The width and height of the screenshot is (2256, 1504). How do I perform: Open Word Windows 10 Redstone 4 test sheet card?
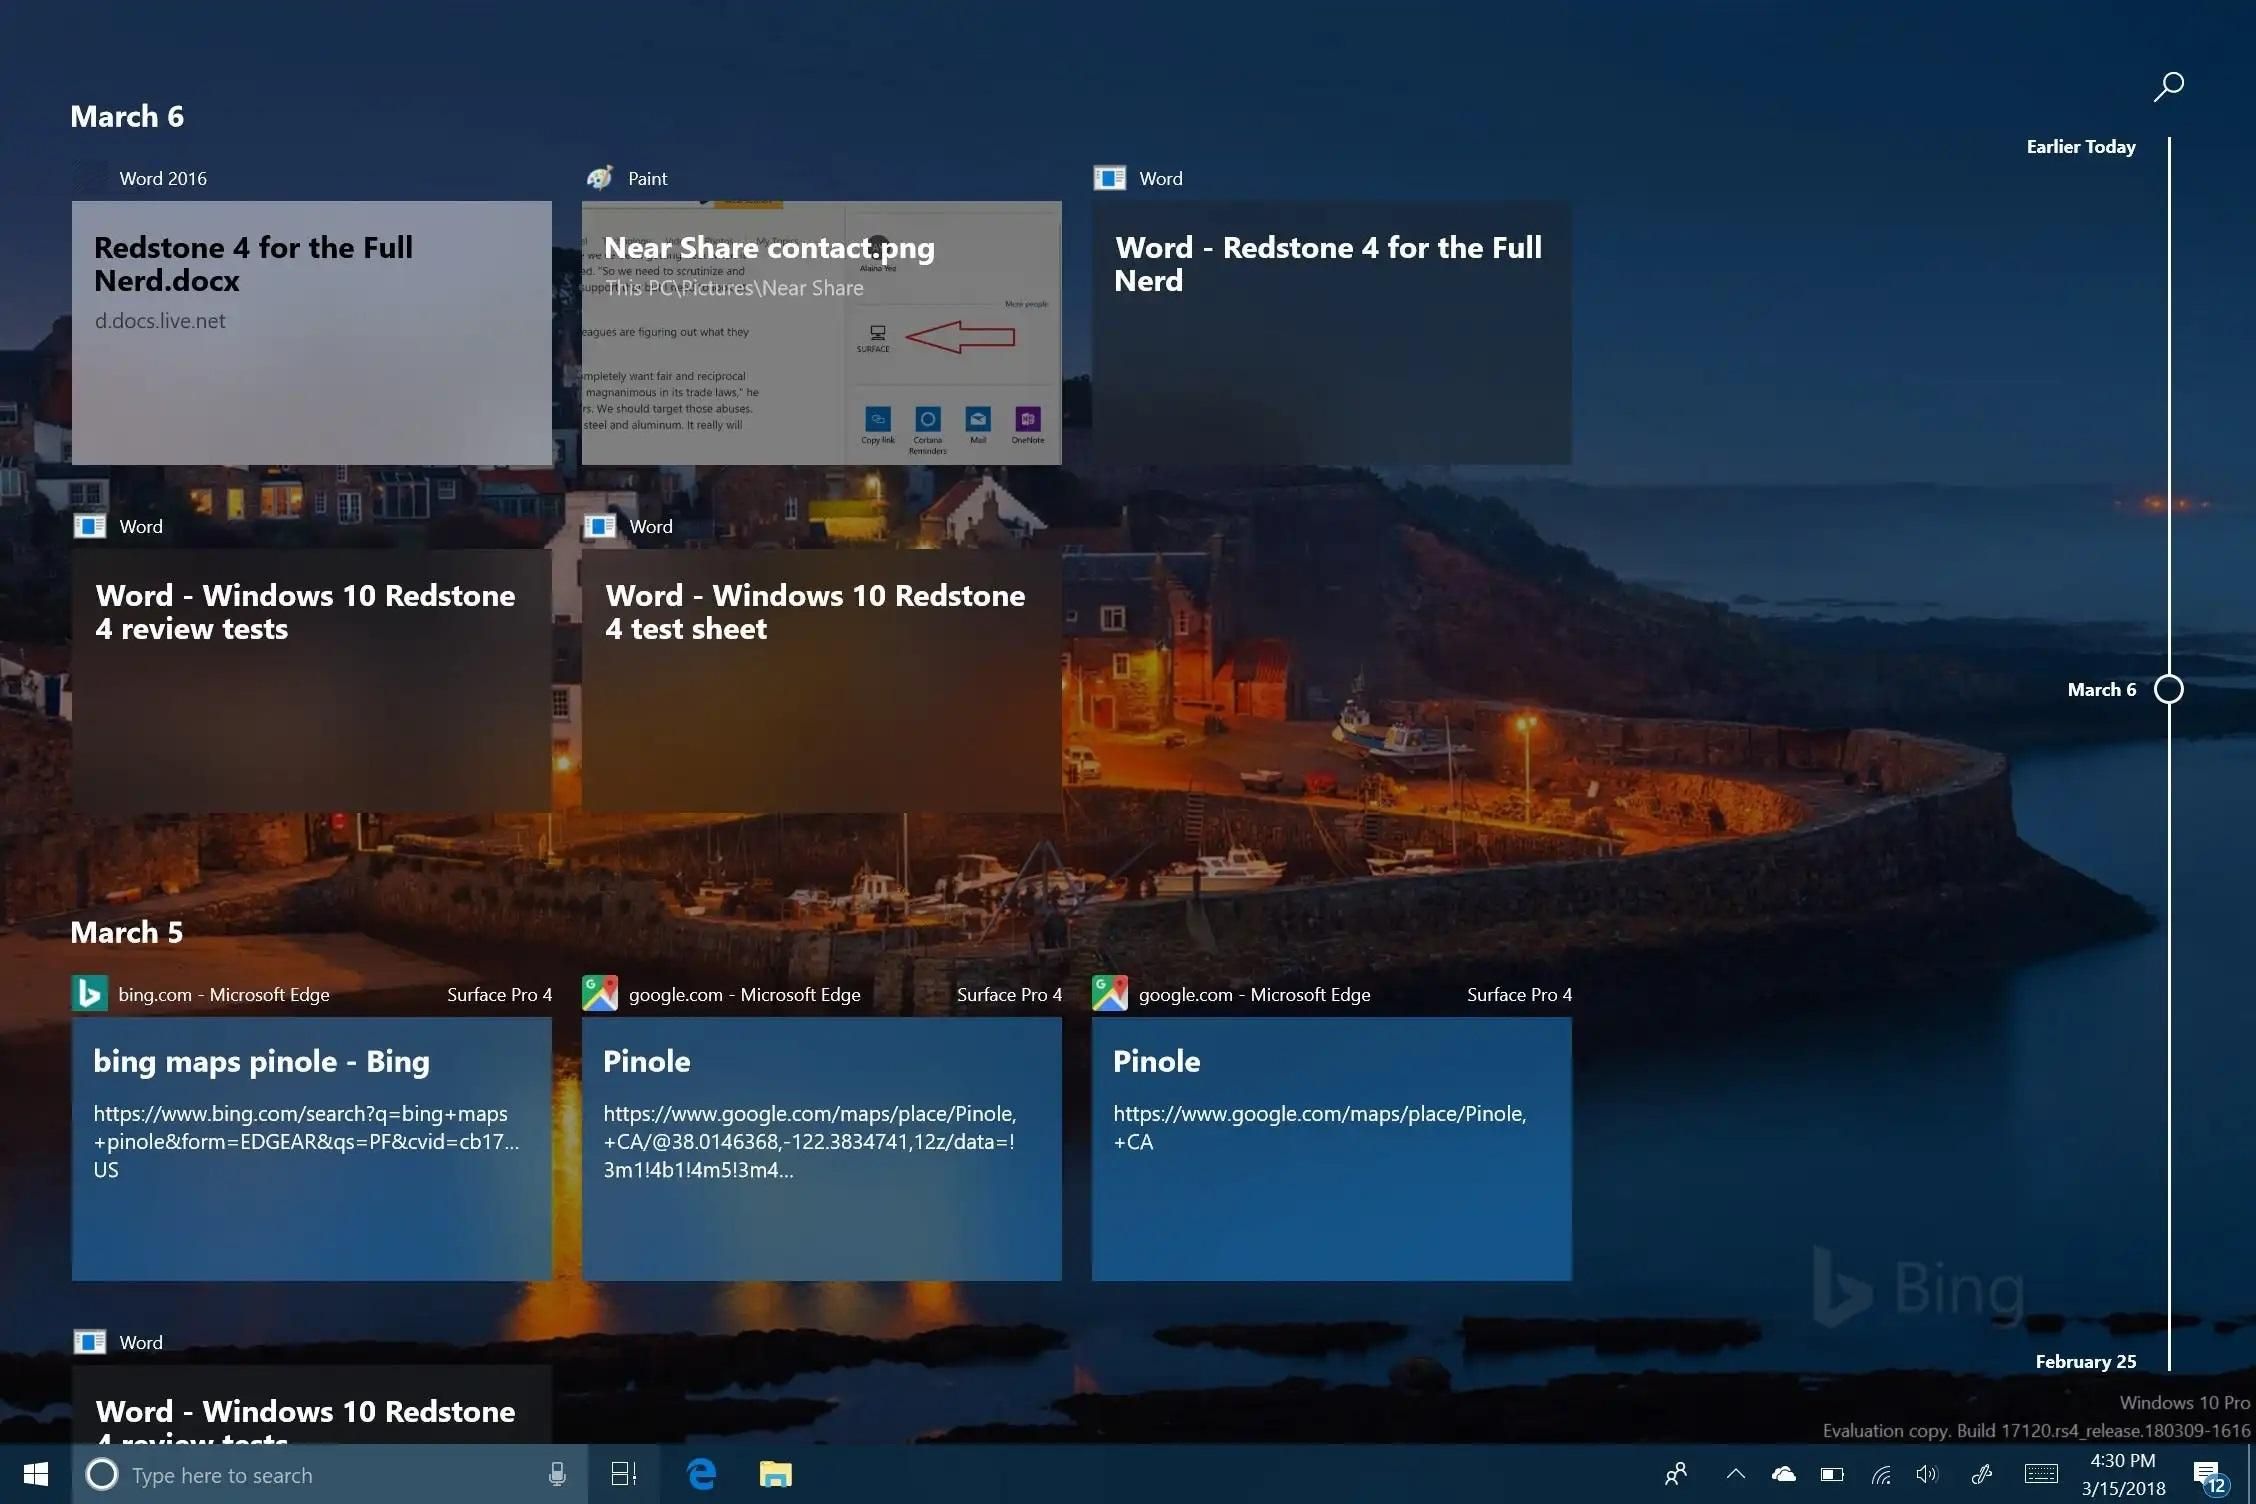(821, 680)
